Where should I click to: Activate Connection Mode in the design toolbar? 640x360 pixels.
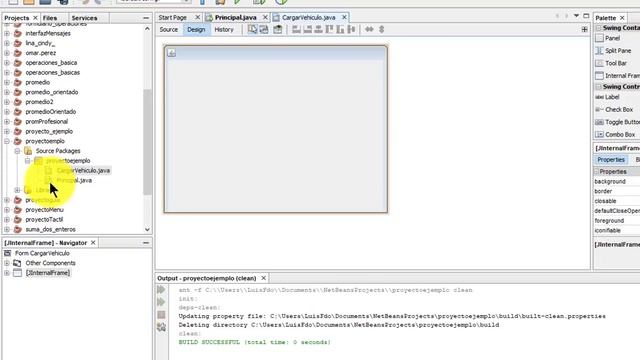[x=264, y=29]
